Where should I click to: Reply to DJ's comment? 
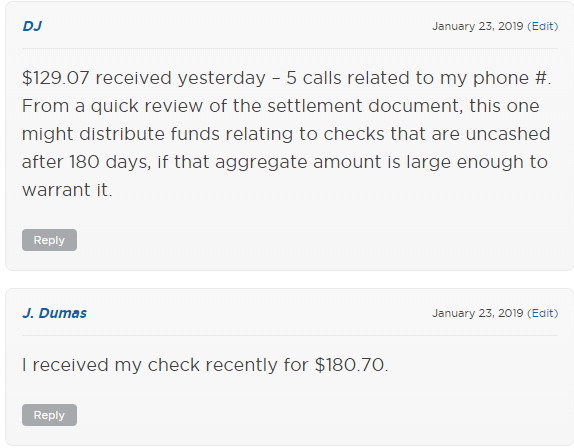pos(49,240)
